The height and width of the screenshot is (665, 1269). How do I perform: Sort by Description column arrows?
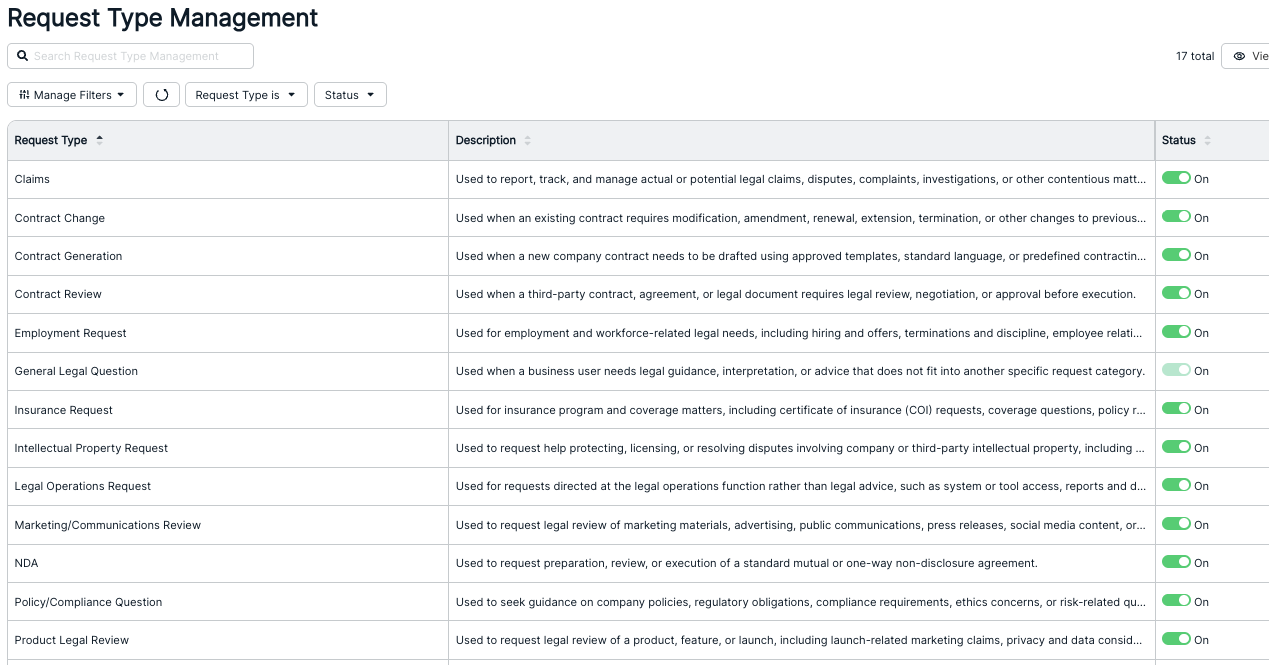[x=528, y=141]
